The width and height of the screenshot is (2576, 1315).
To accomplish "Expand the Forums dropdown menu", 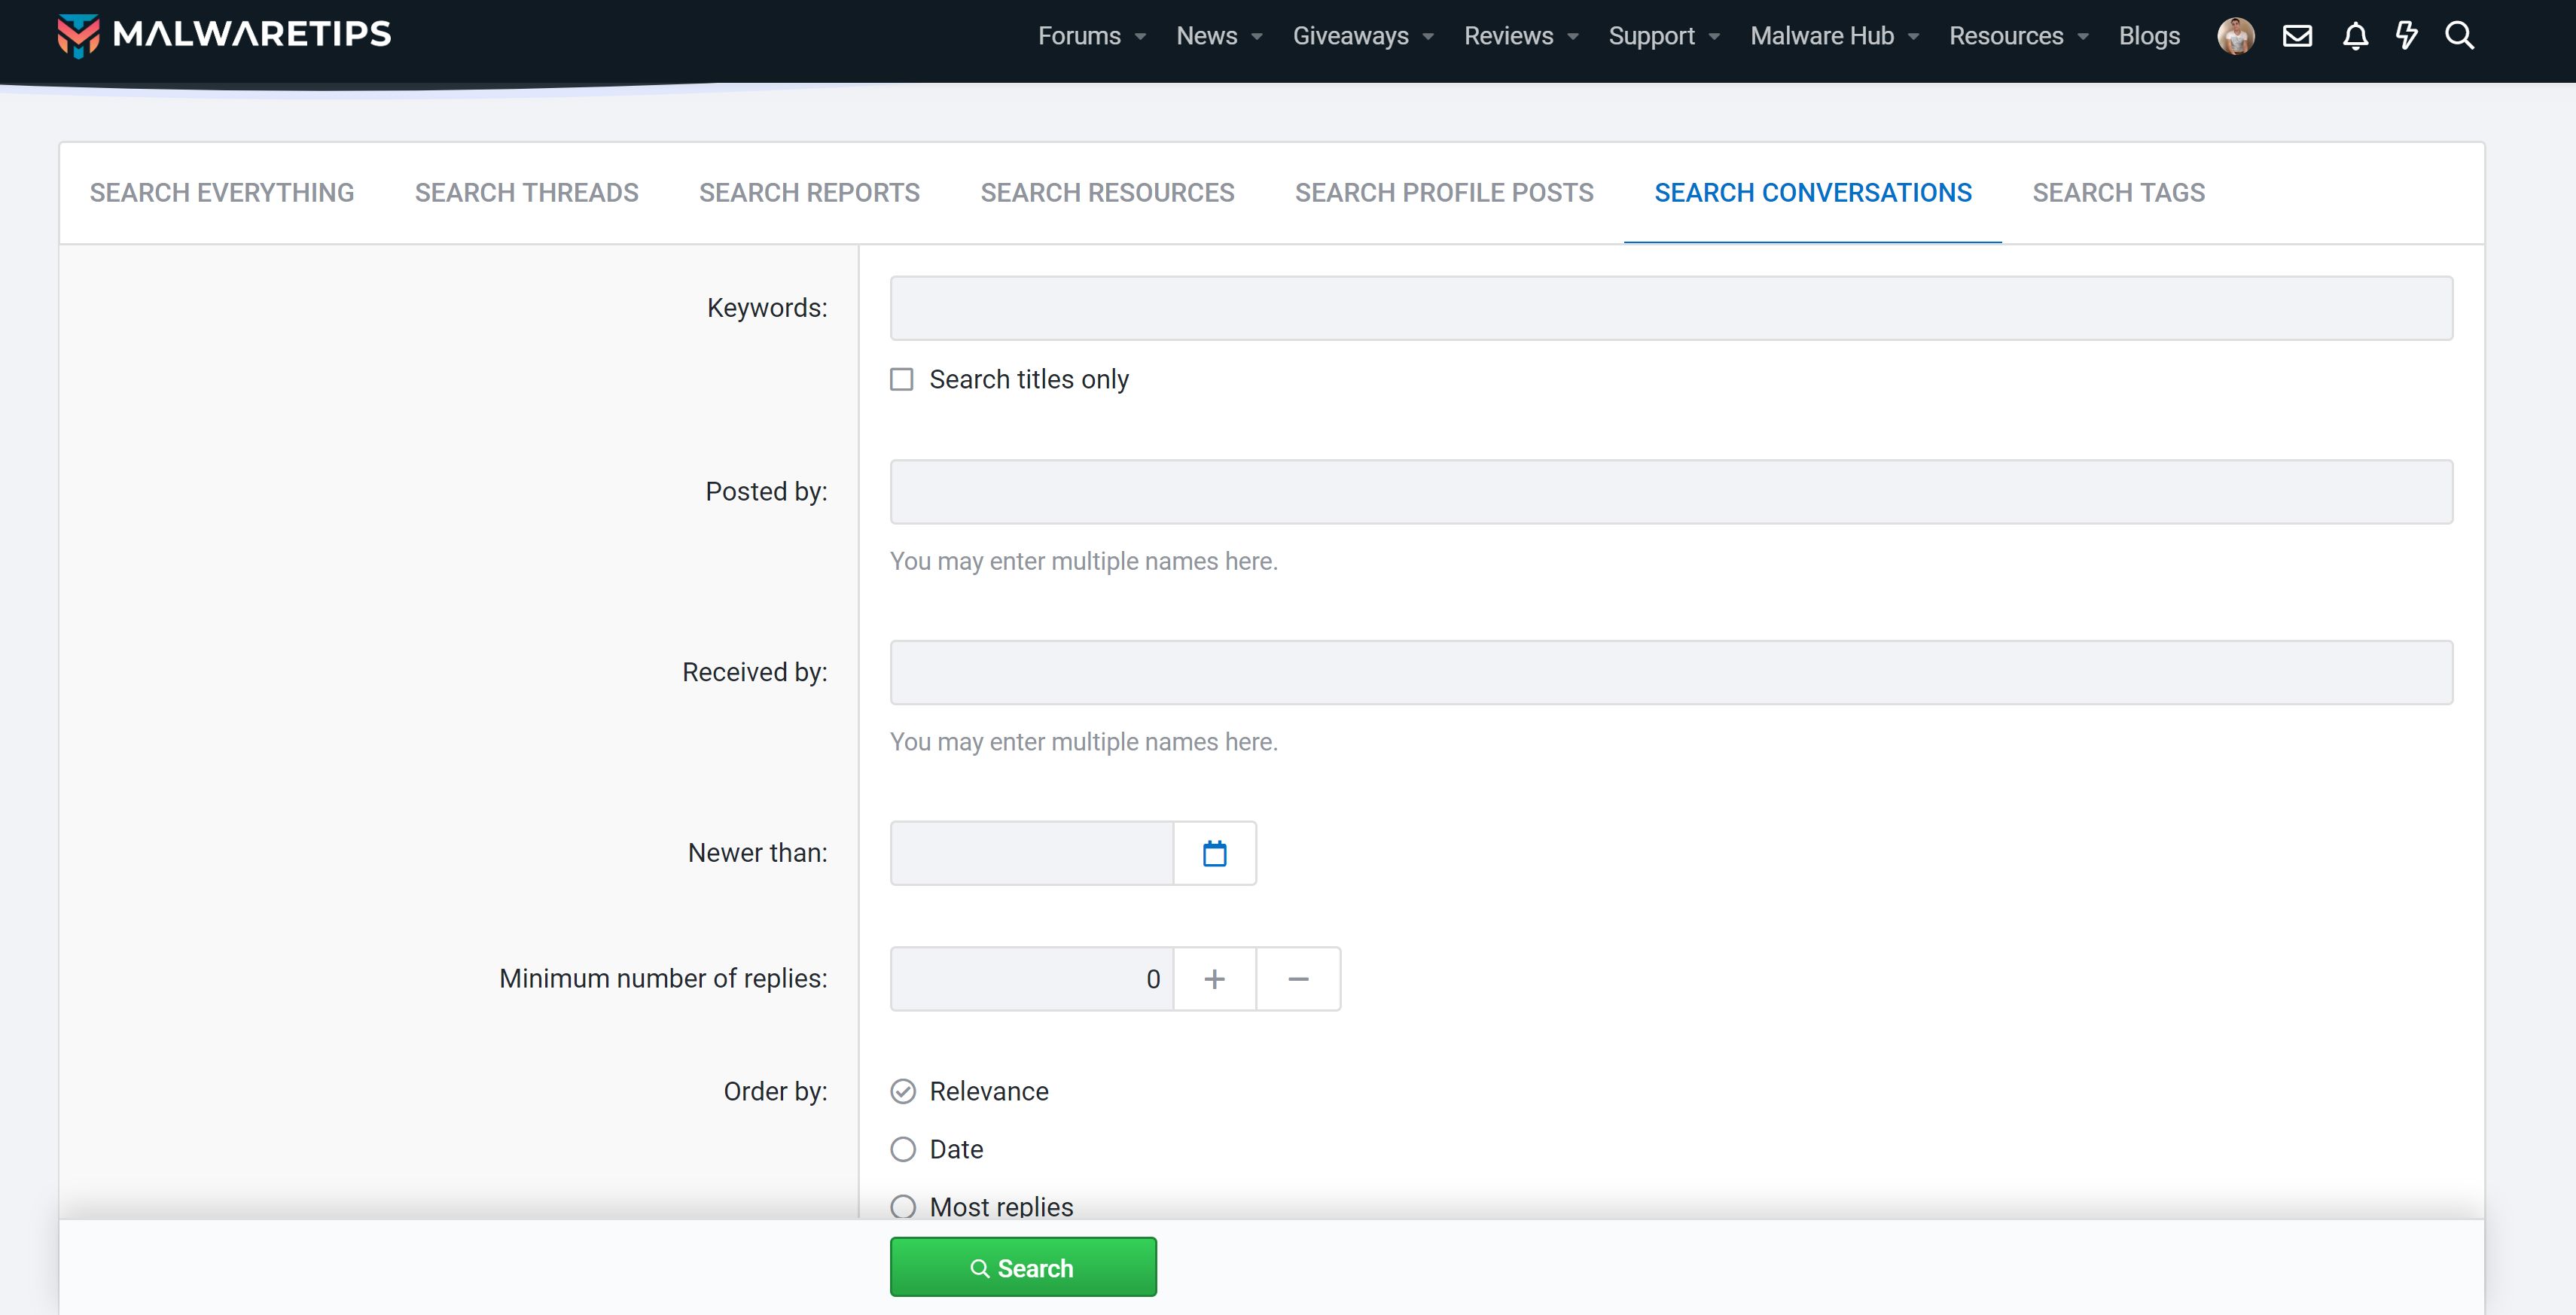I will tap(1140, 36).
